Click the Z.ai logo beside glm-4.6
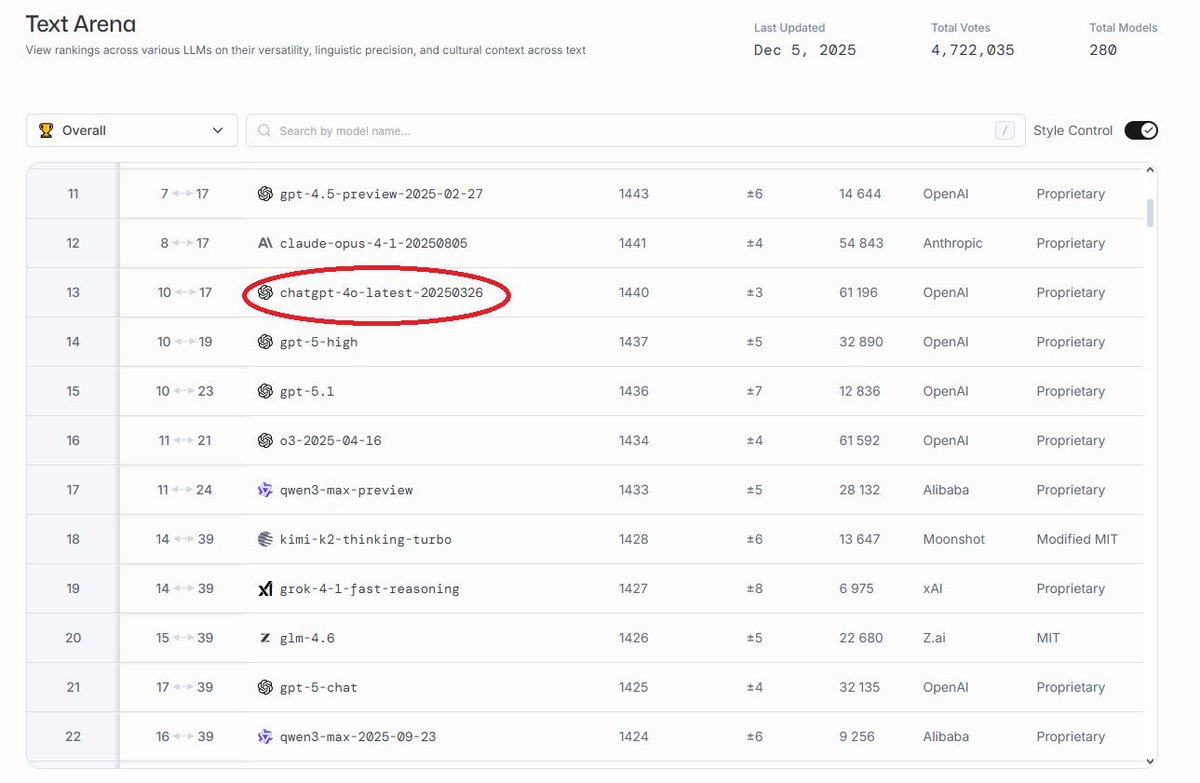This screenshot has width=1200, height=783. 265,638
